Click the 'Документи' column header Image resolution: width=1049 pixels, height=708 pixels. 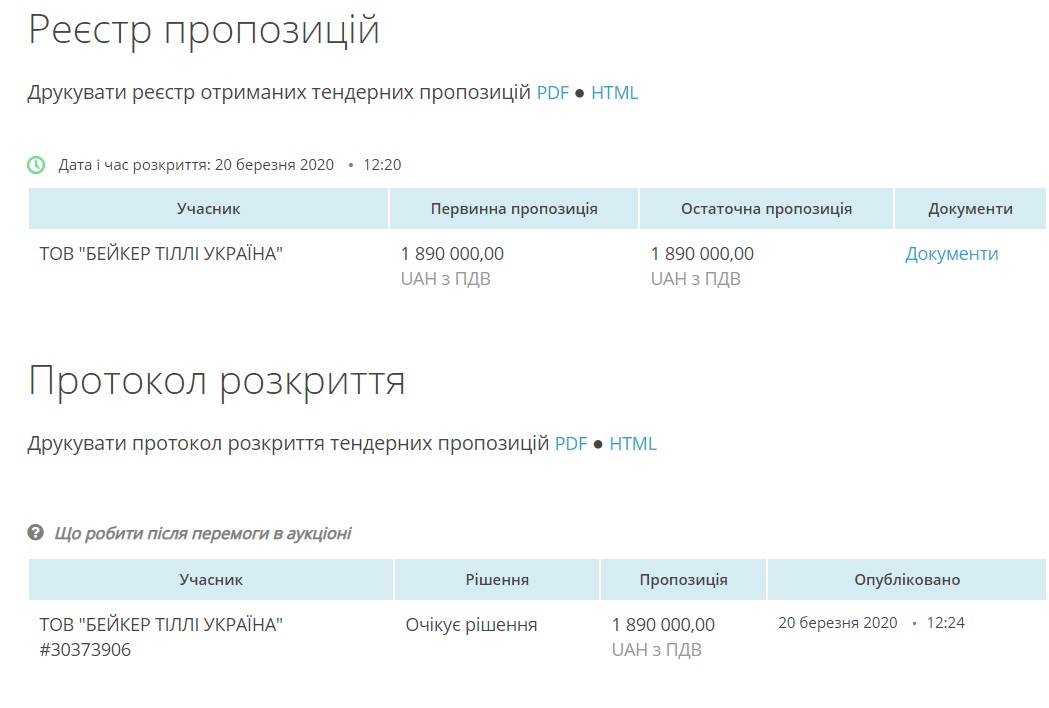[x=970, y=209]
